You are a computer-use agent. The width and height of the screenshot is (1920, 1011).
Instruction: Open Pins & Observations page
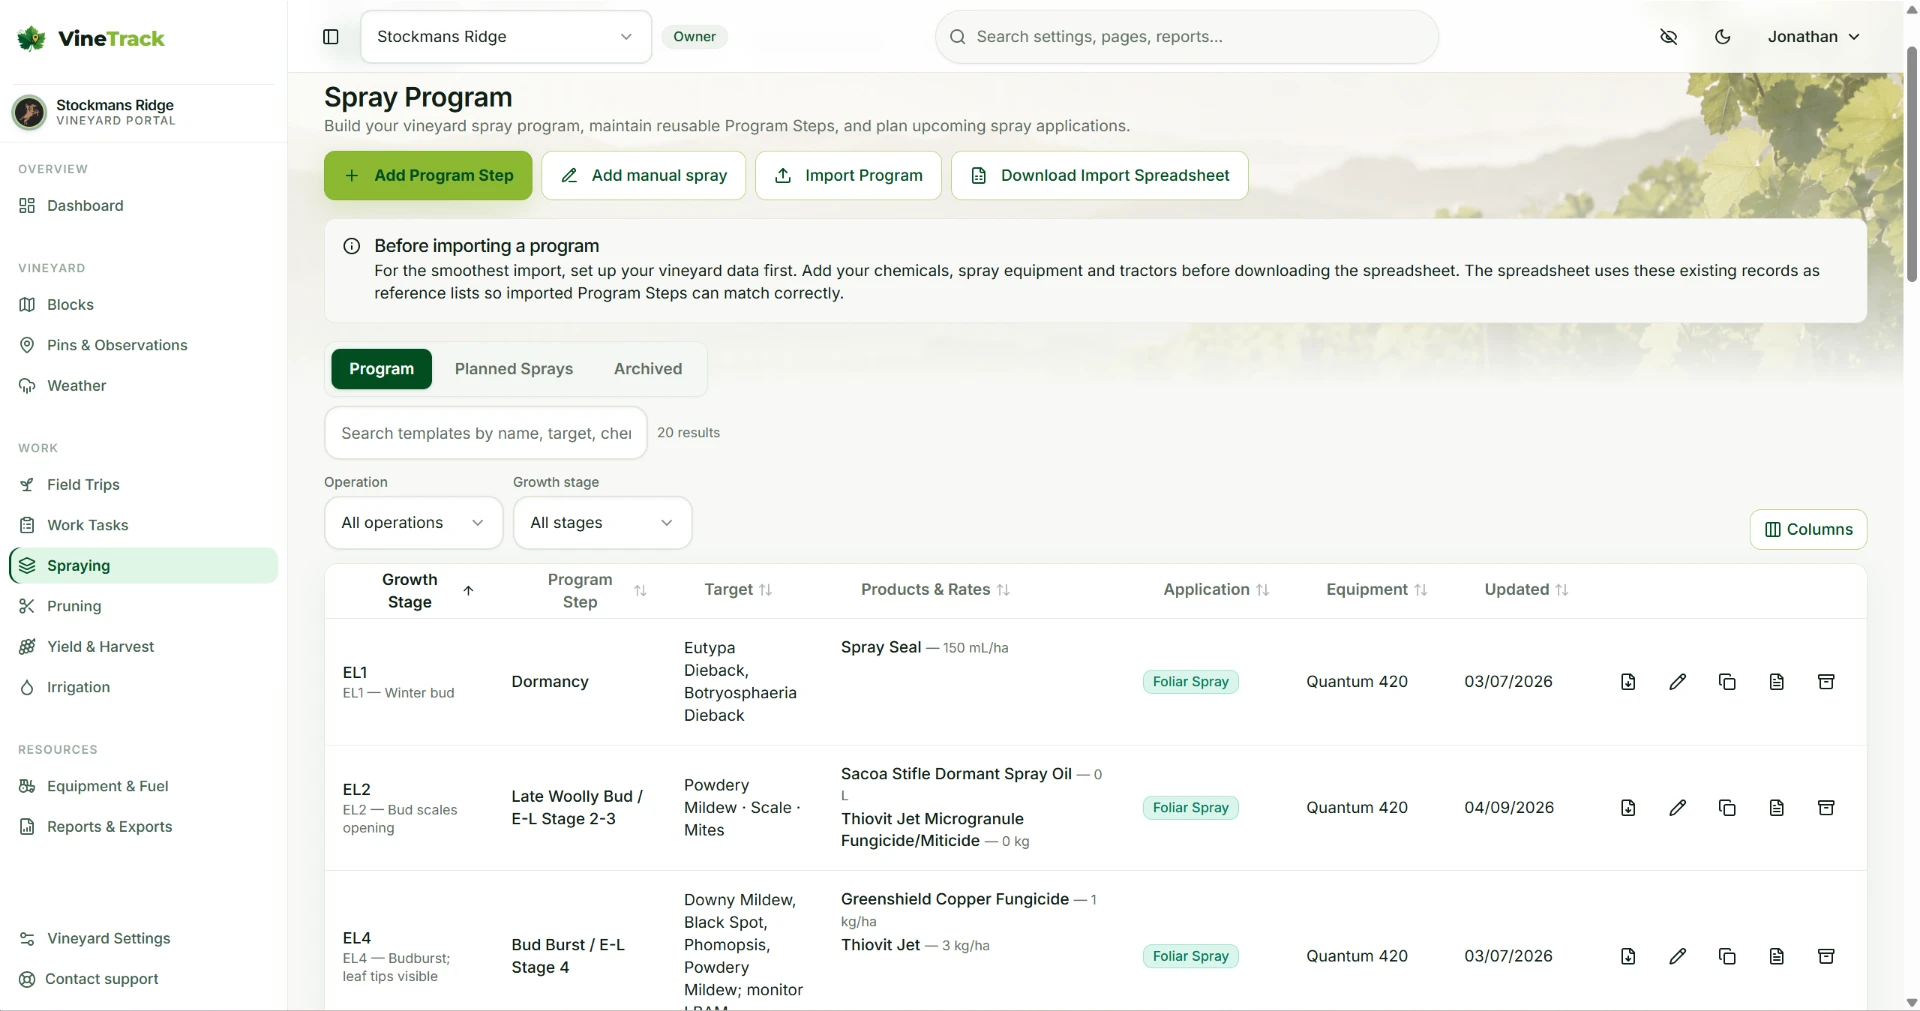143,345
